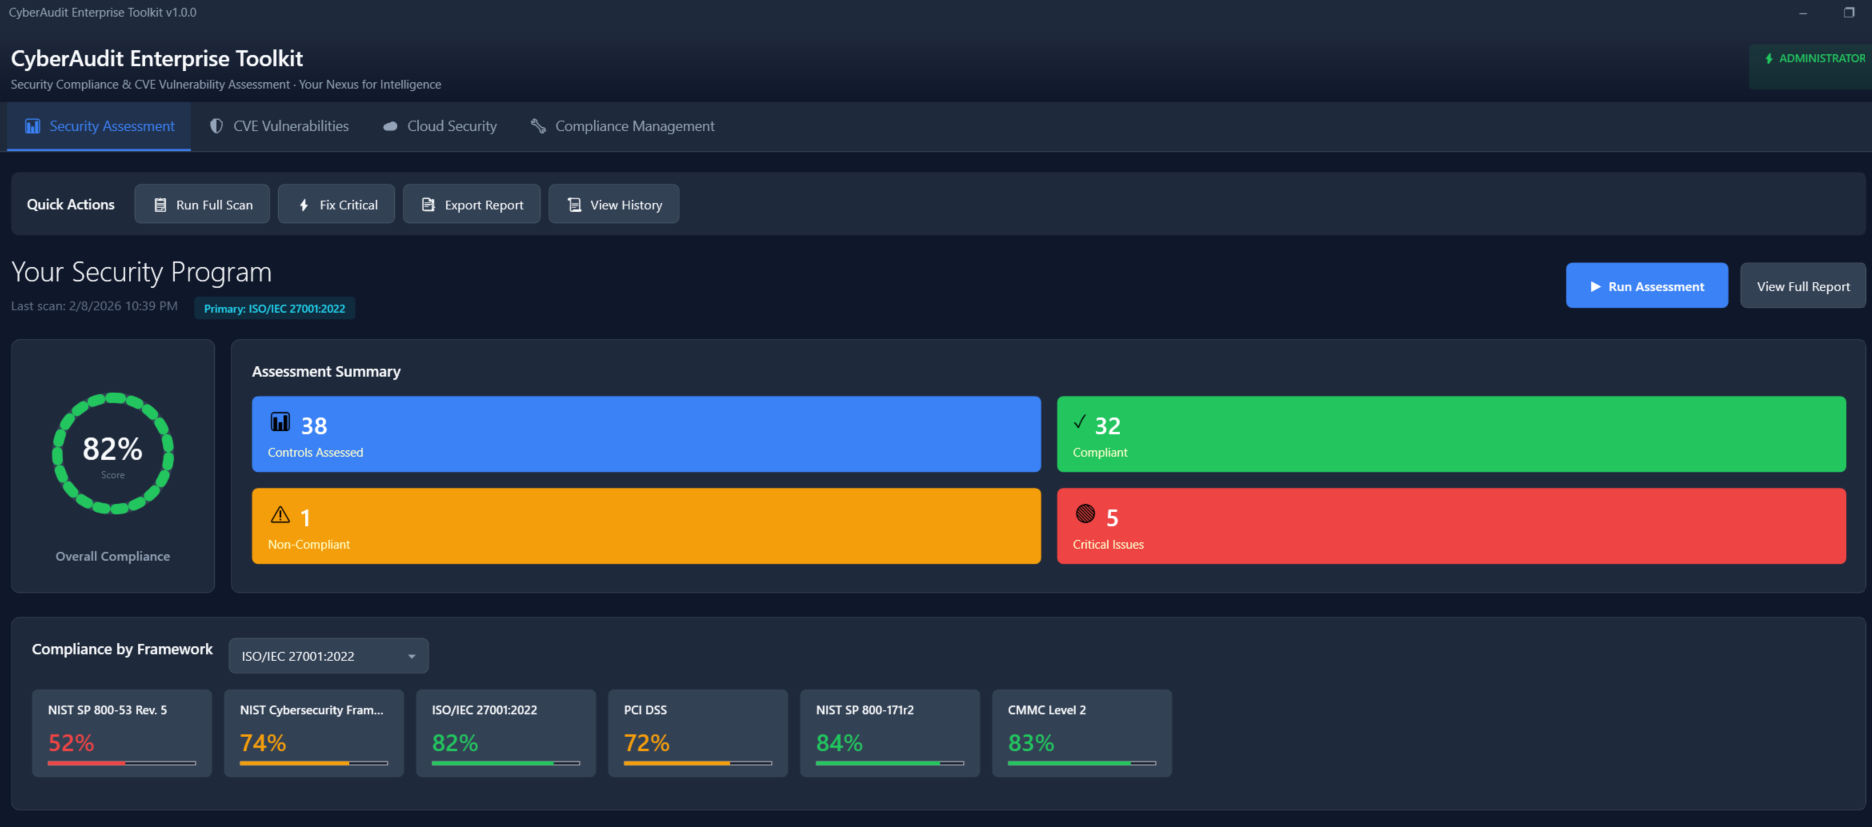Screen dimensions: 1872x827
Task: Click the blue Controls Assessed tile
Action: [646, 434]
